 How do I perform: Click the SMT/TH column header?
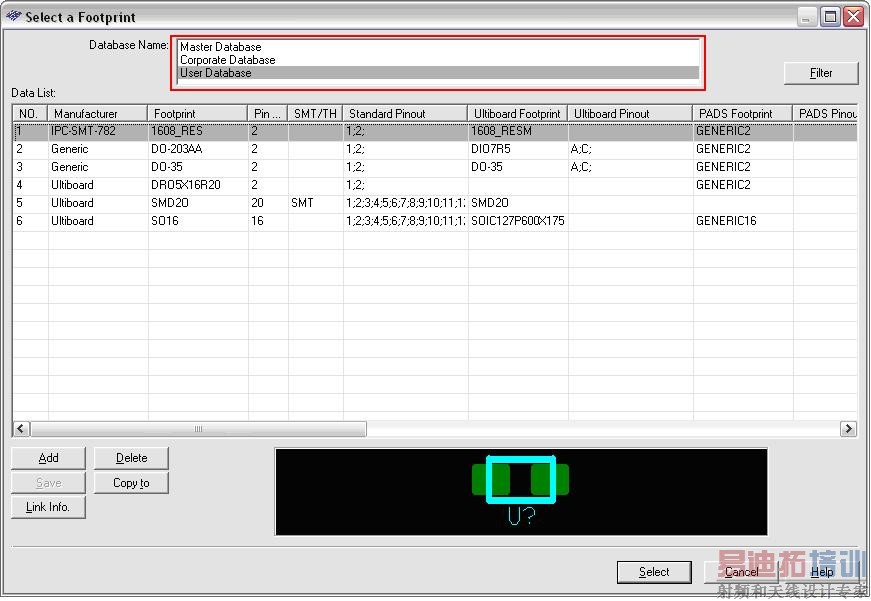[315, 113]
